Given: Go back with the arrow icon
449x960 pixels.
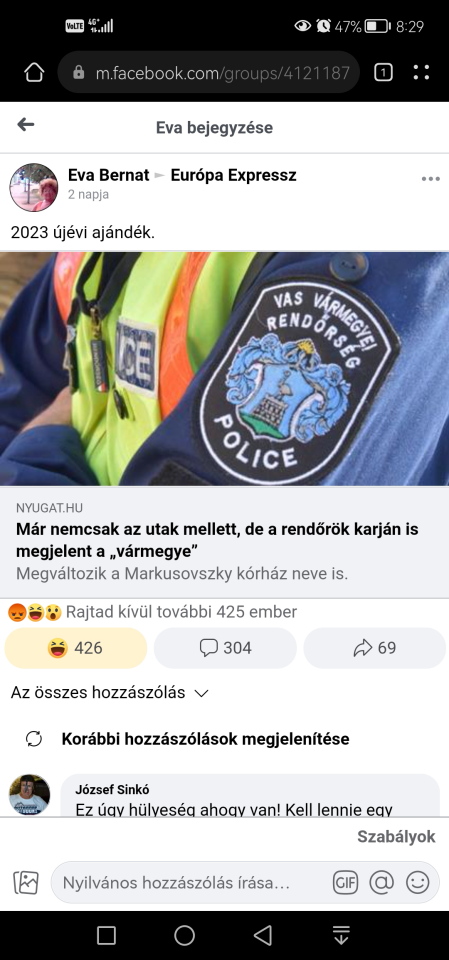Looking at the screenshot, I should click(26, 125).
